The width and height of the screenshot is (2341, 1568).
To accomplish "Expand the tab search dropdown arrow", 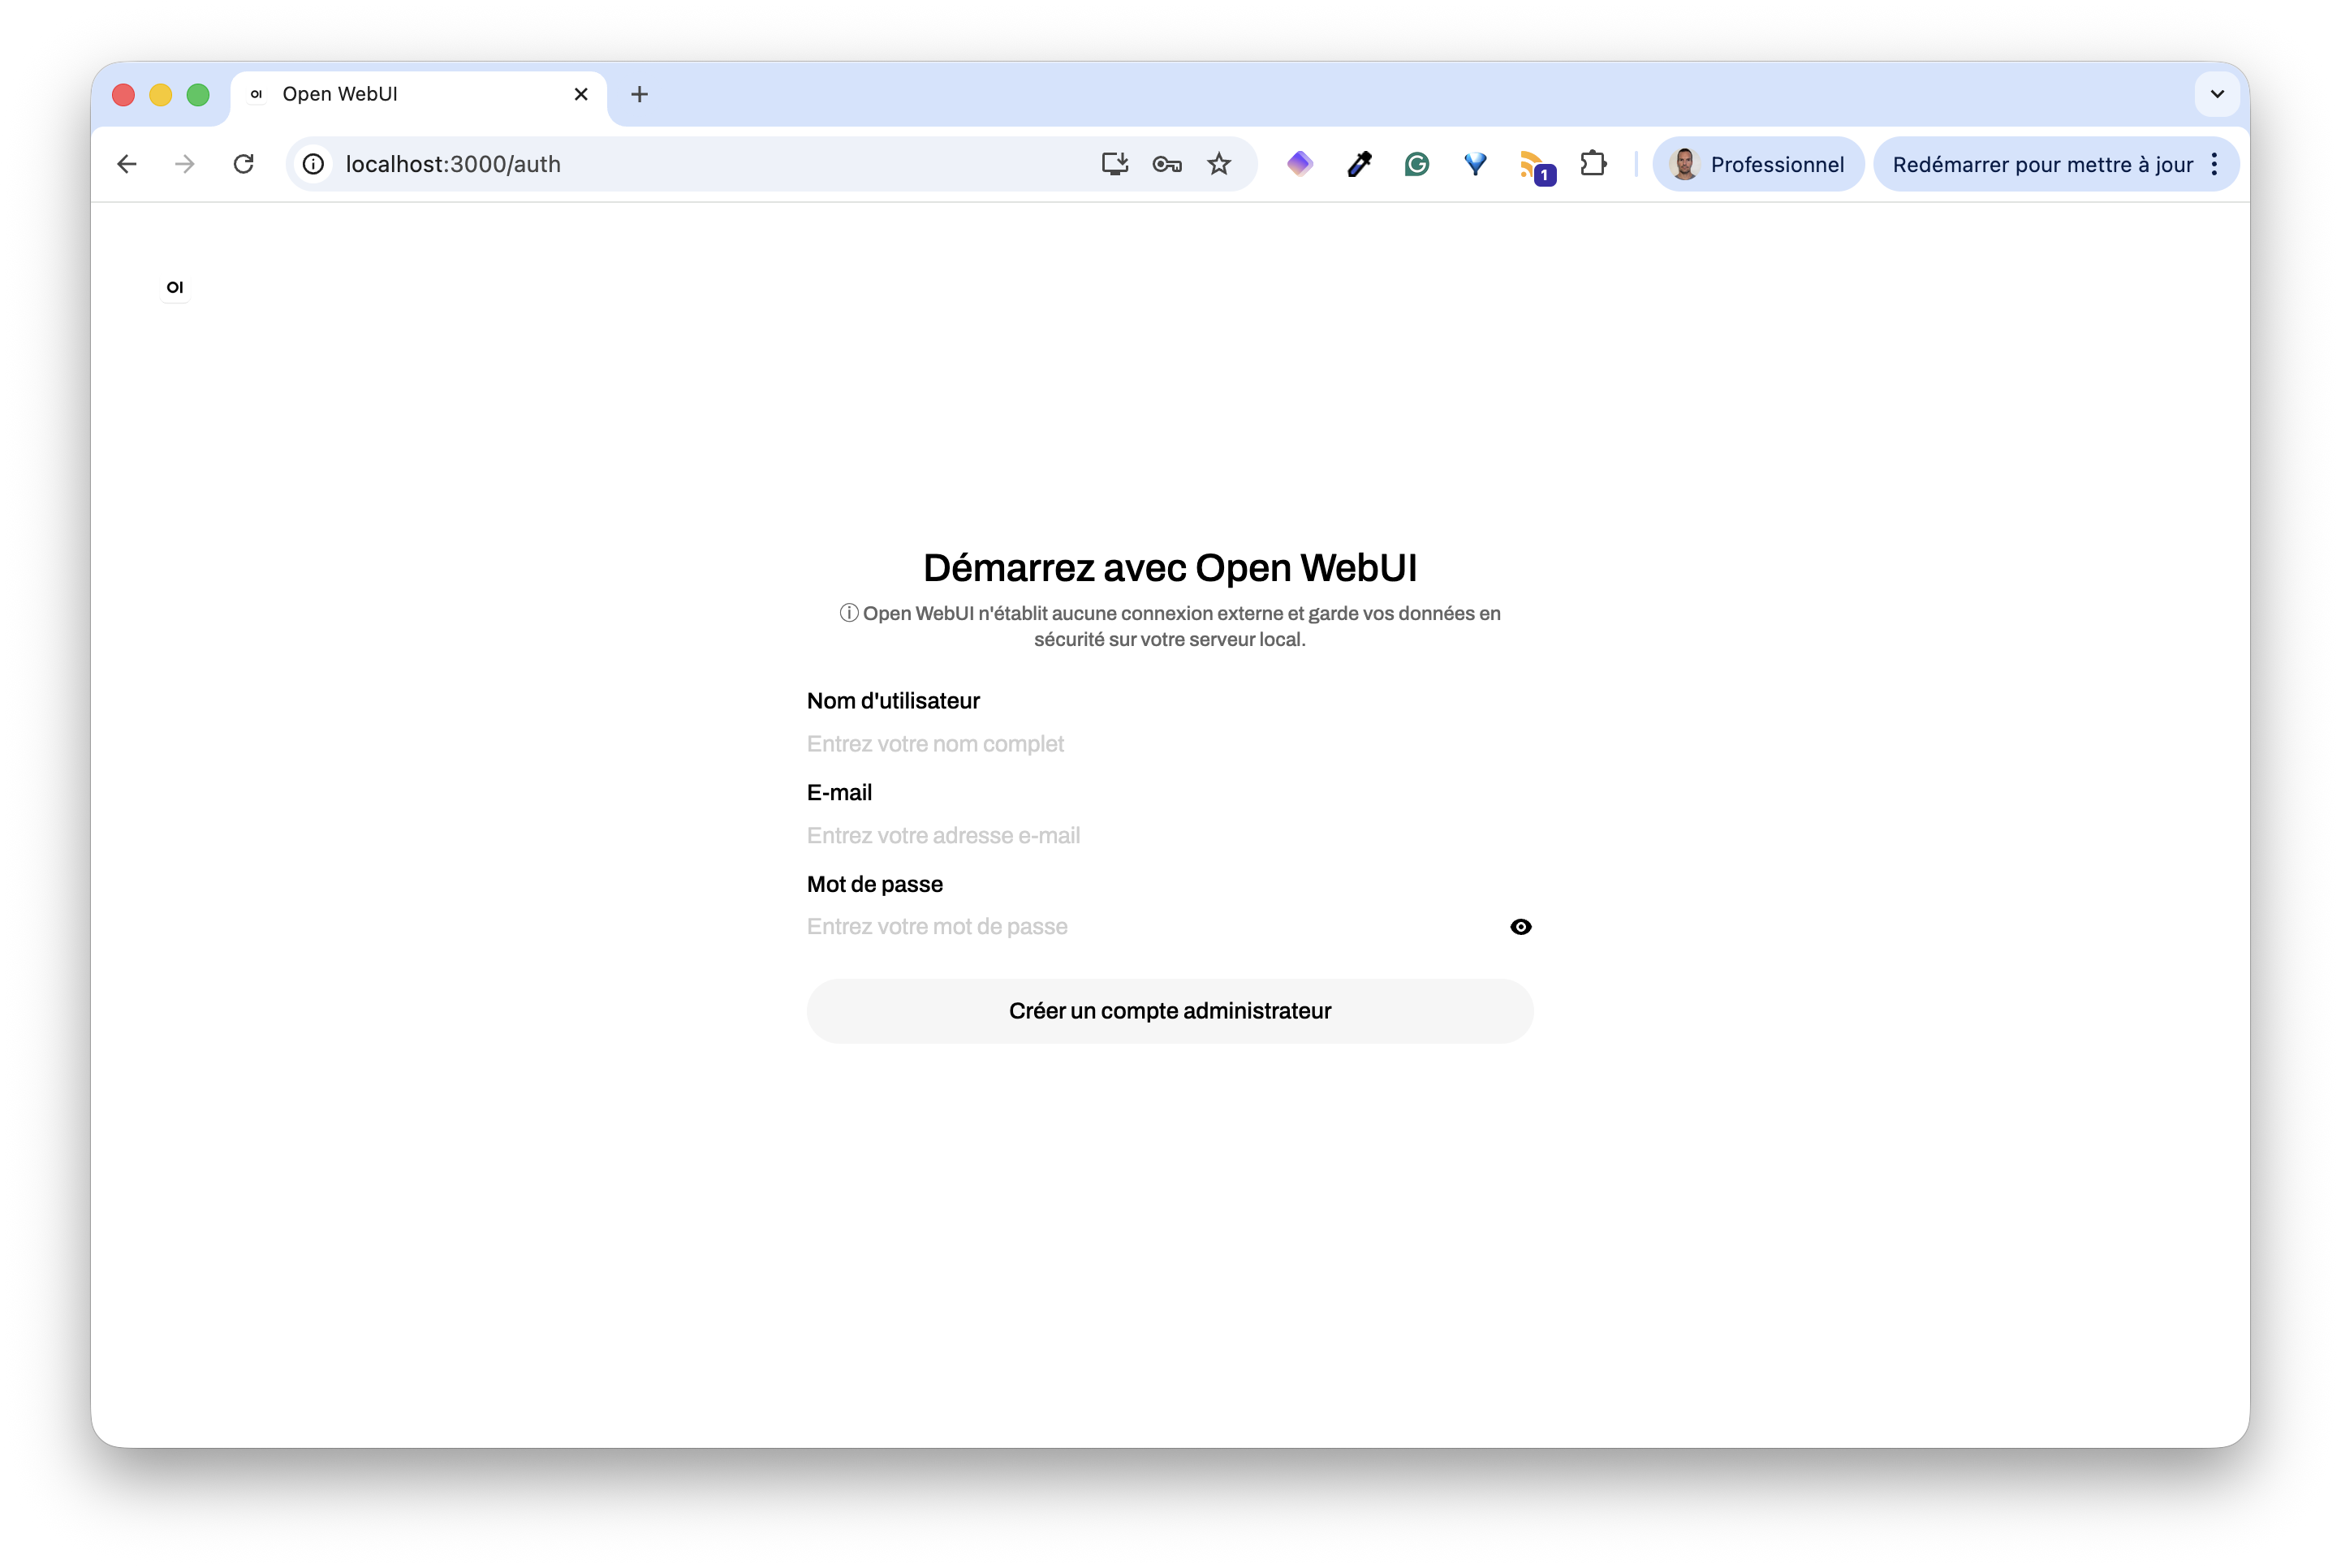I will (2216, 94).
